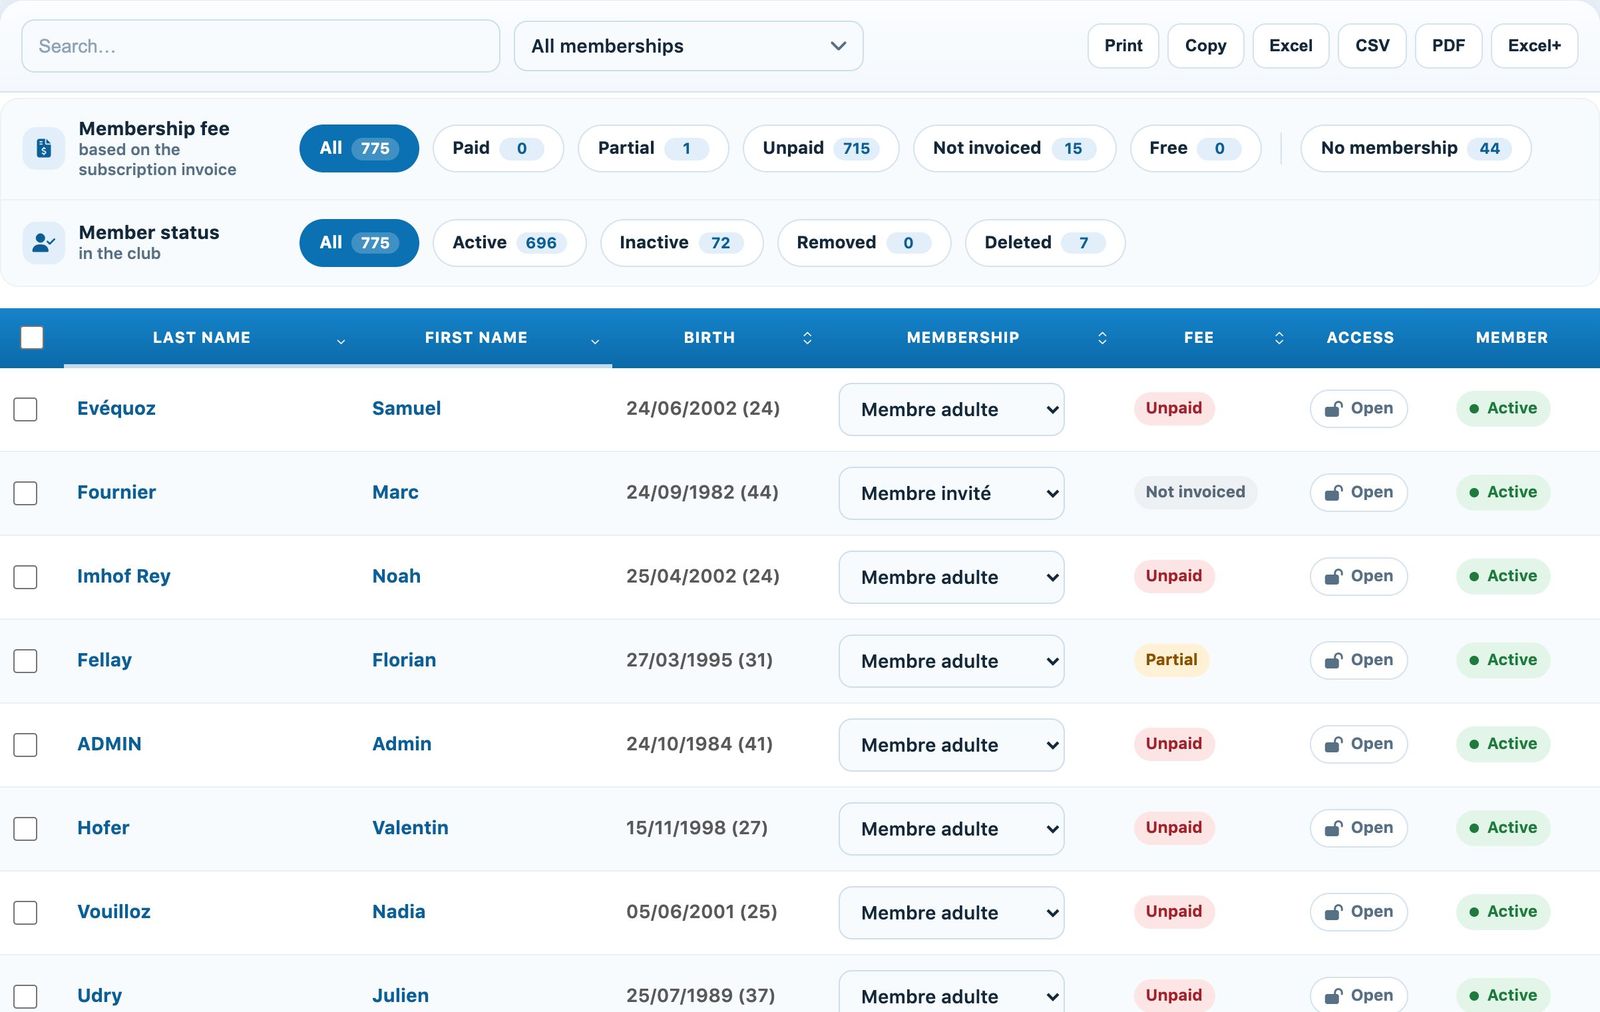This screenshot has height=1012, width=1600.
Task: Click Open access badge for Imhof Rey
Action: pos(1359,576)
